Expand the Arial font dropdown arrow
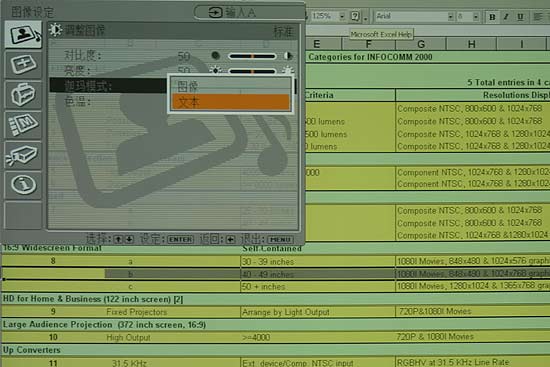The image size is (550, 367). [x=450, y=16]
